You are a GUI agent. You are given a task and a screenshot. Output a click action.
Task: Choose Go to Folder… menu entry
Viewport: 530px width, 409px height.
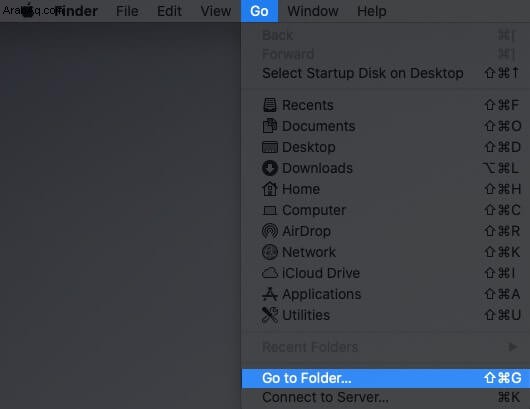[386, 378]
